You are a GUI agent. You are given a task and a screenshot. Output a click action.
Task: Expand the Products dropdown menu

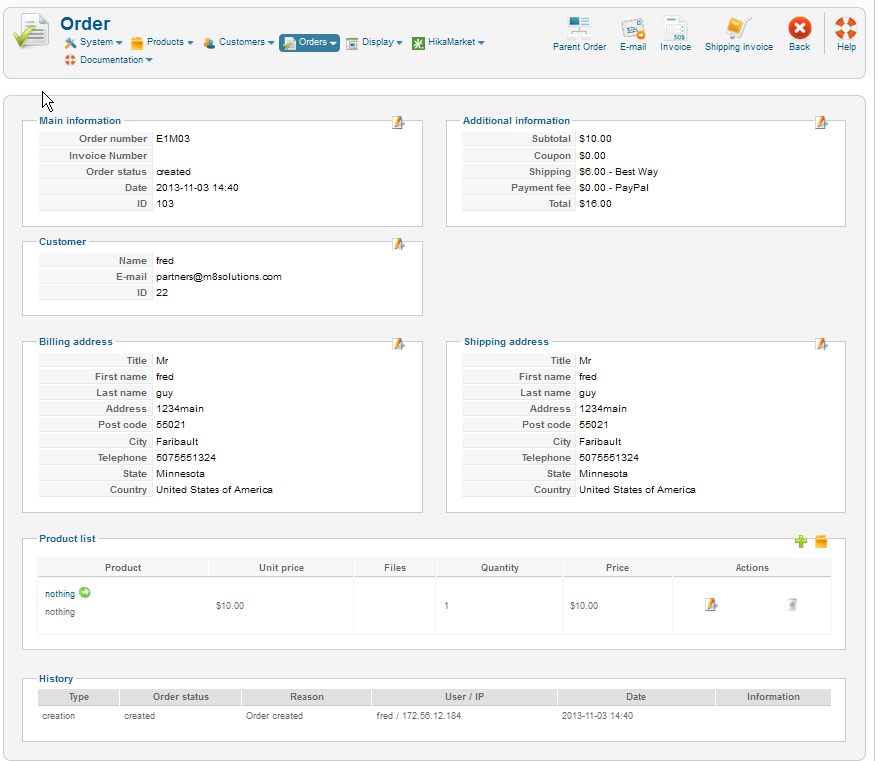163,43
